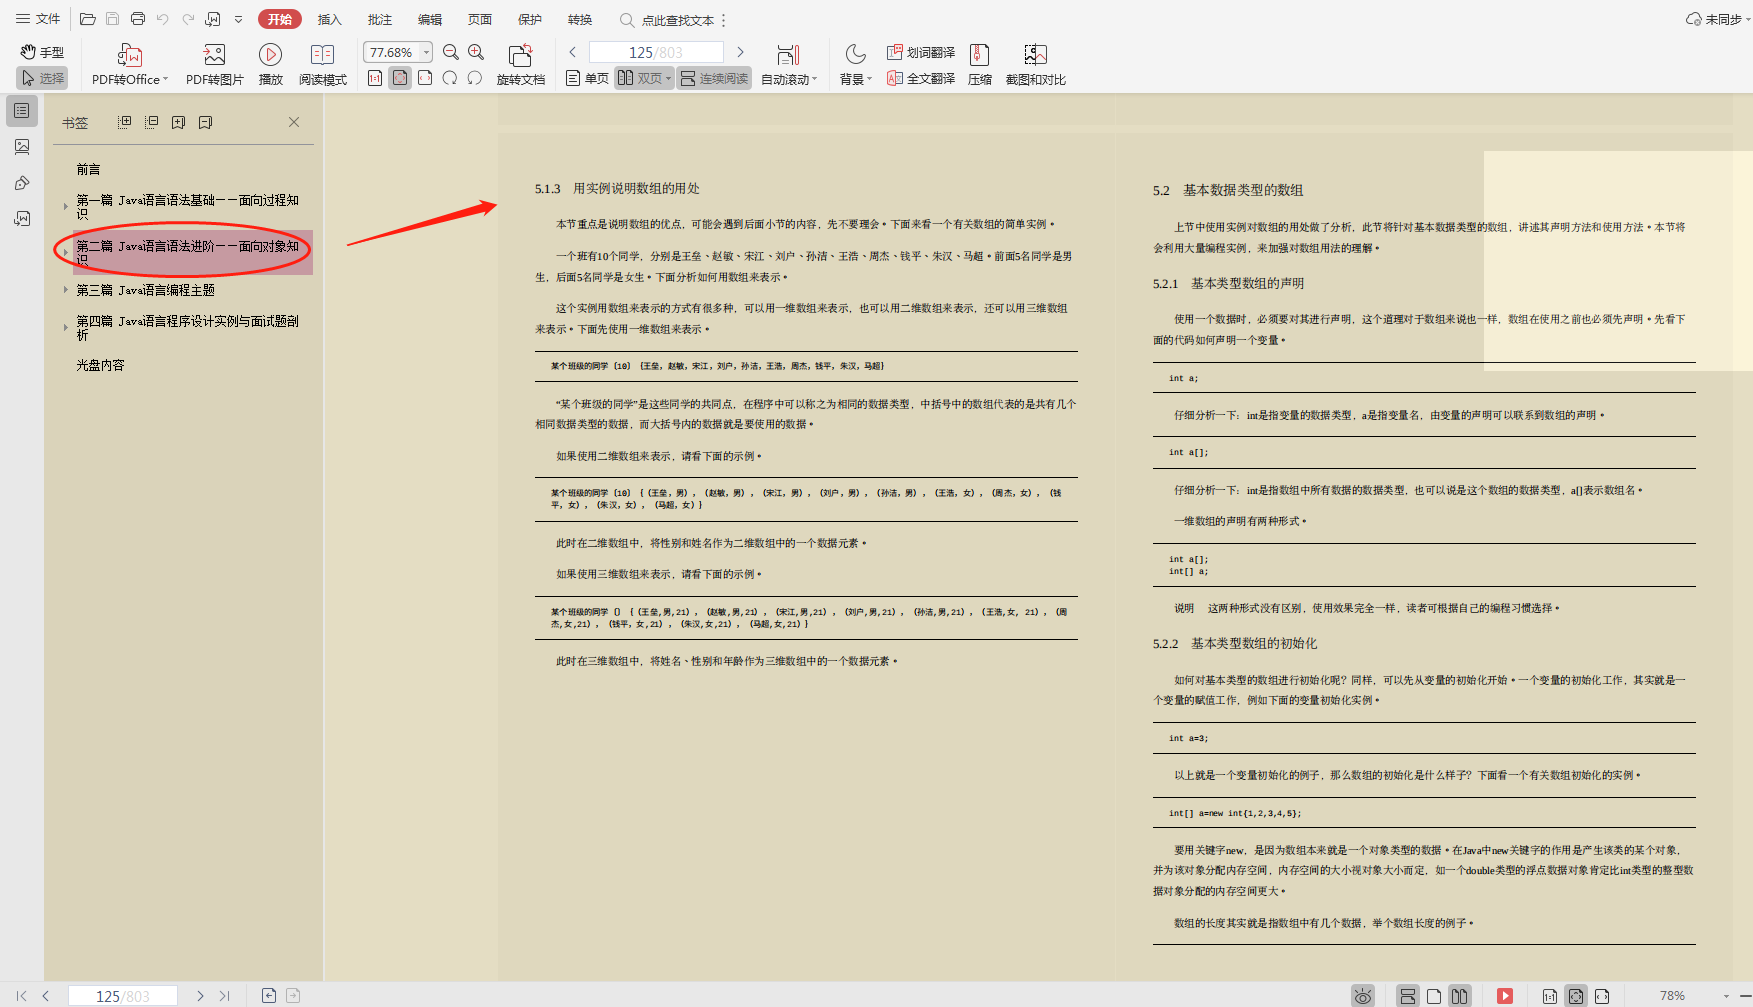Click the red play button in status bar

click(1505, 996)
